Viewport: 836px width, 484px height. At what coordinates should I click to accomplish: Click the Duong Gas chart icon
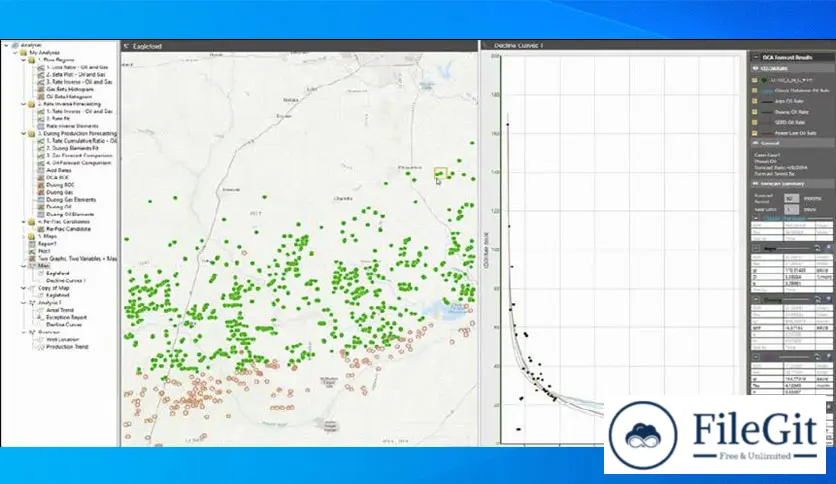(x=41, y=192)
